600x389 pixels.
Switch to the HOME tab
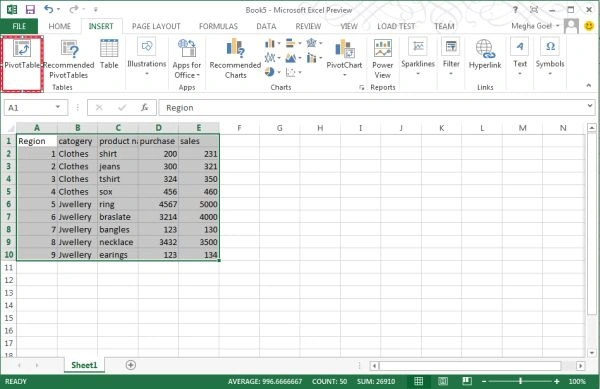[x=60, y=26]
